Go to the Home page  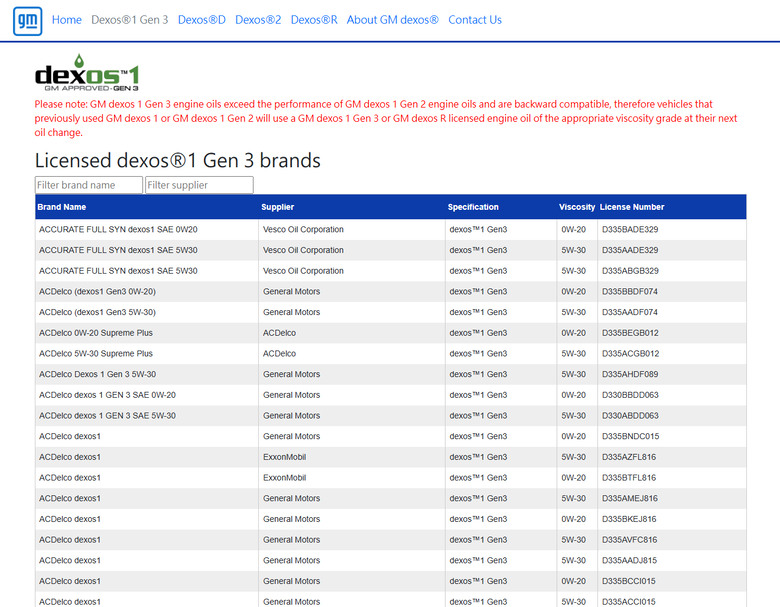(x=67, y=20)
